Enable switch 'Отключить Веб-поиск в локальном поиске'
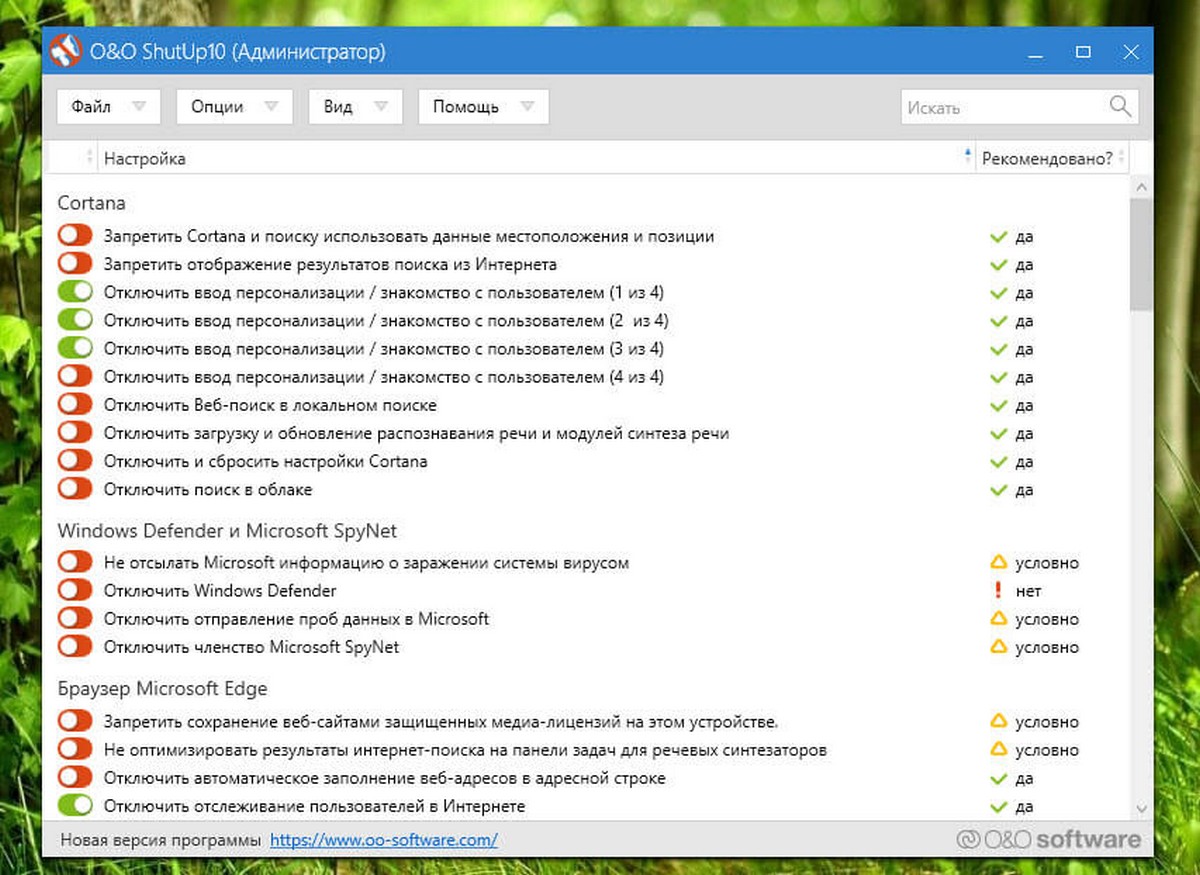The width and height of the screenshot is (1200, 875). tap(75, 405)
